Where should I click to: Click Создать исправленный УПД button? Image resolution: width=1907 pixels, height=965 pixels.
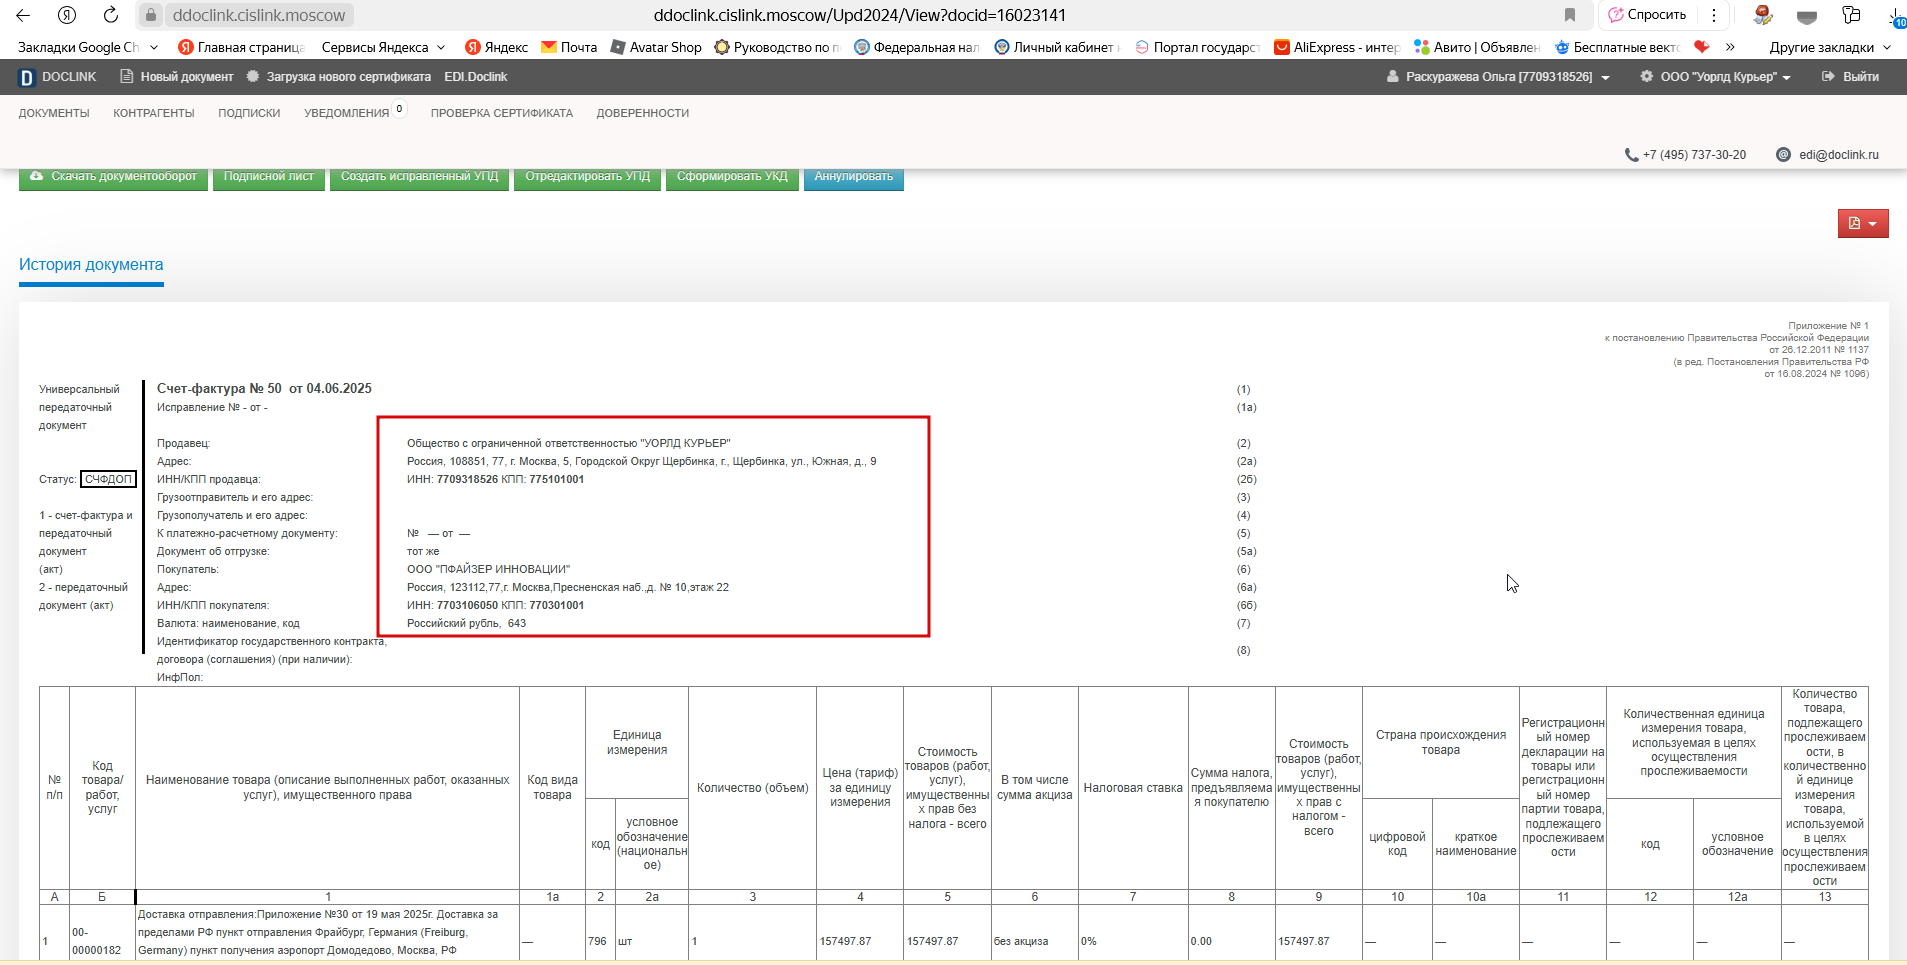[419, 178]
